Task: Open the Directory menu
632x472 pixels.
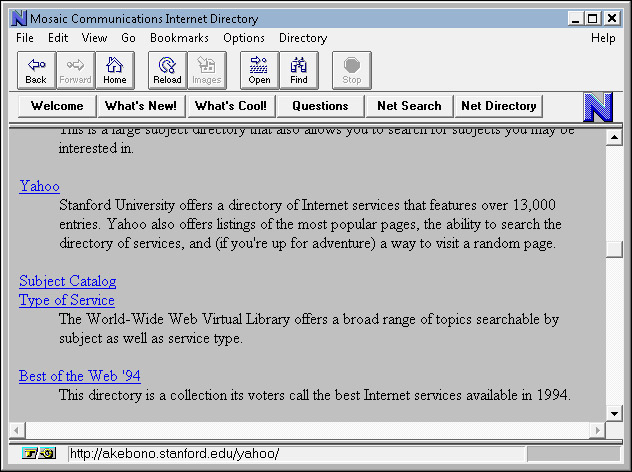Action: pos(303,38)
